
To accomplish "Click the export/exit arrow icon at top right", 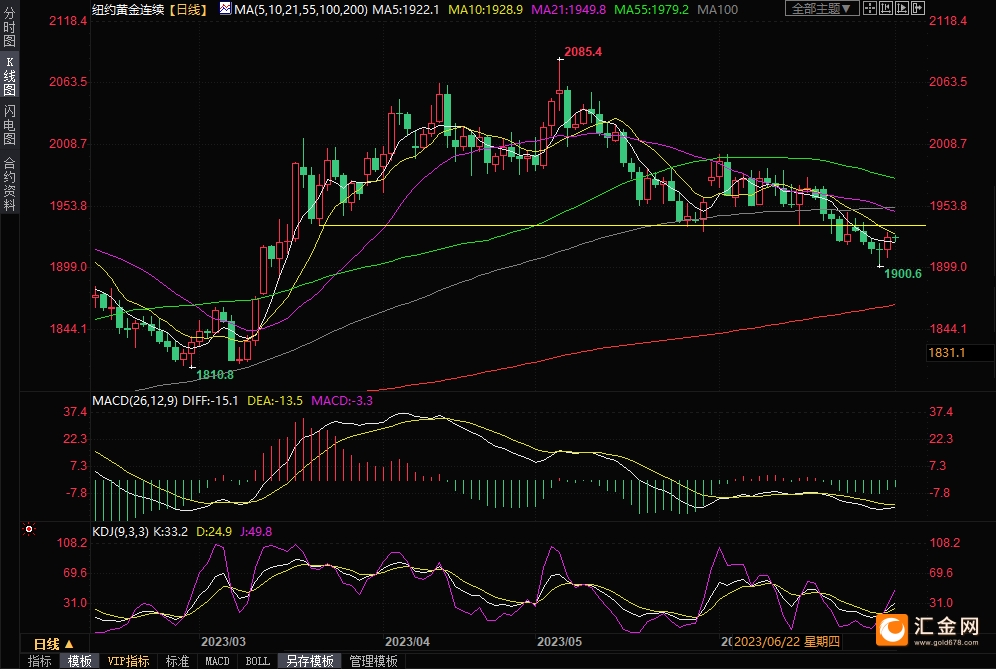I will [x=918, y=8].
